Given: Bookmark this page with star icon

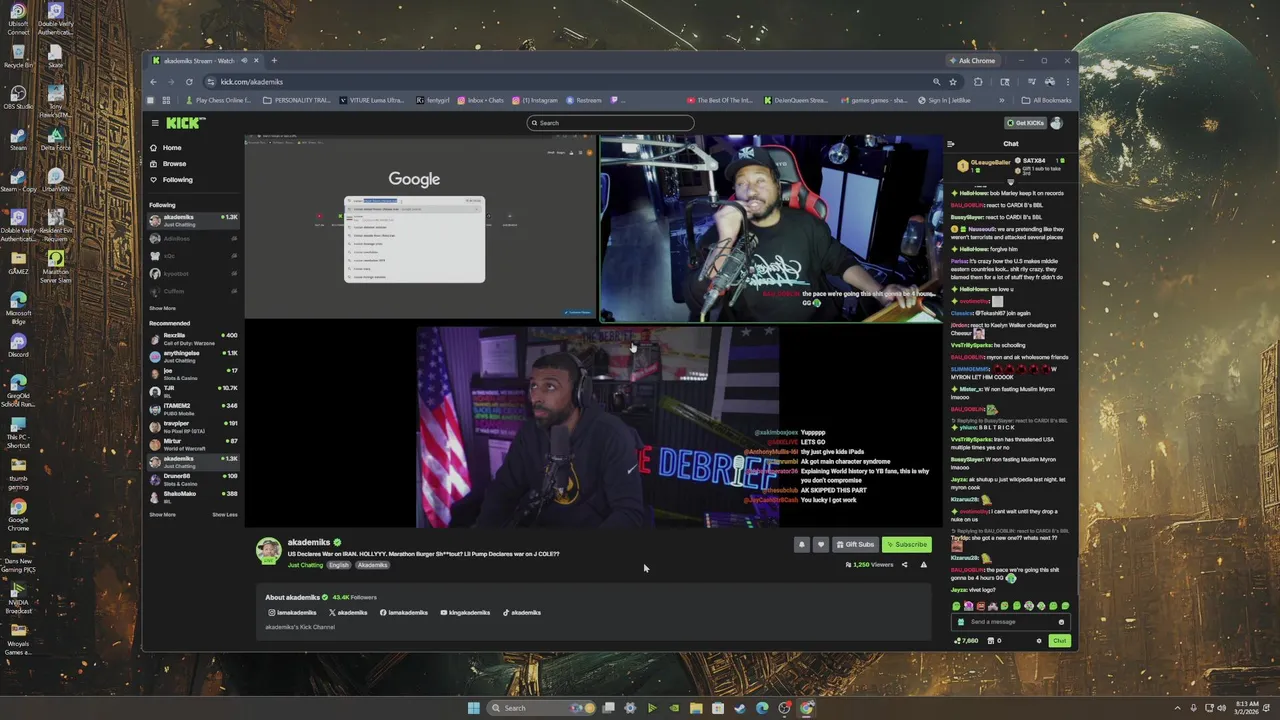Looking at the screenshot, I should click(x=953, y=82).
